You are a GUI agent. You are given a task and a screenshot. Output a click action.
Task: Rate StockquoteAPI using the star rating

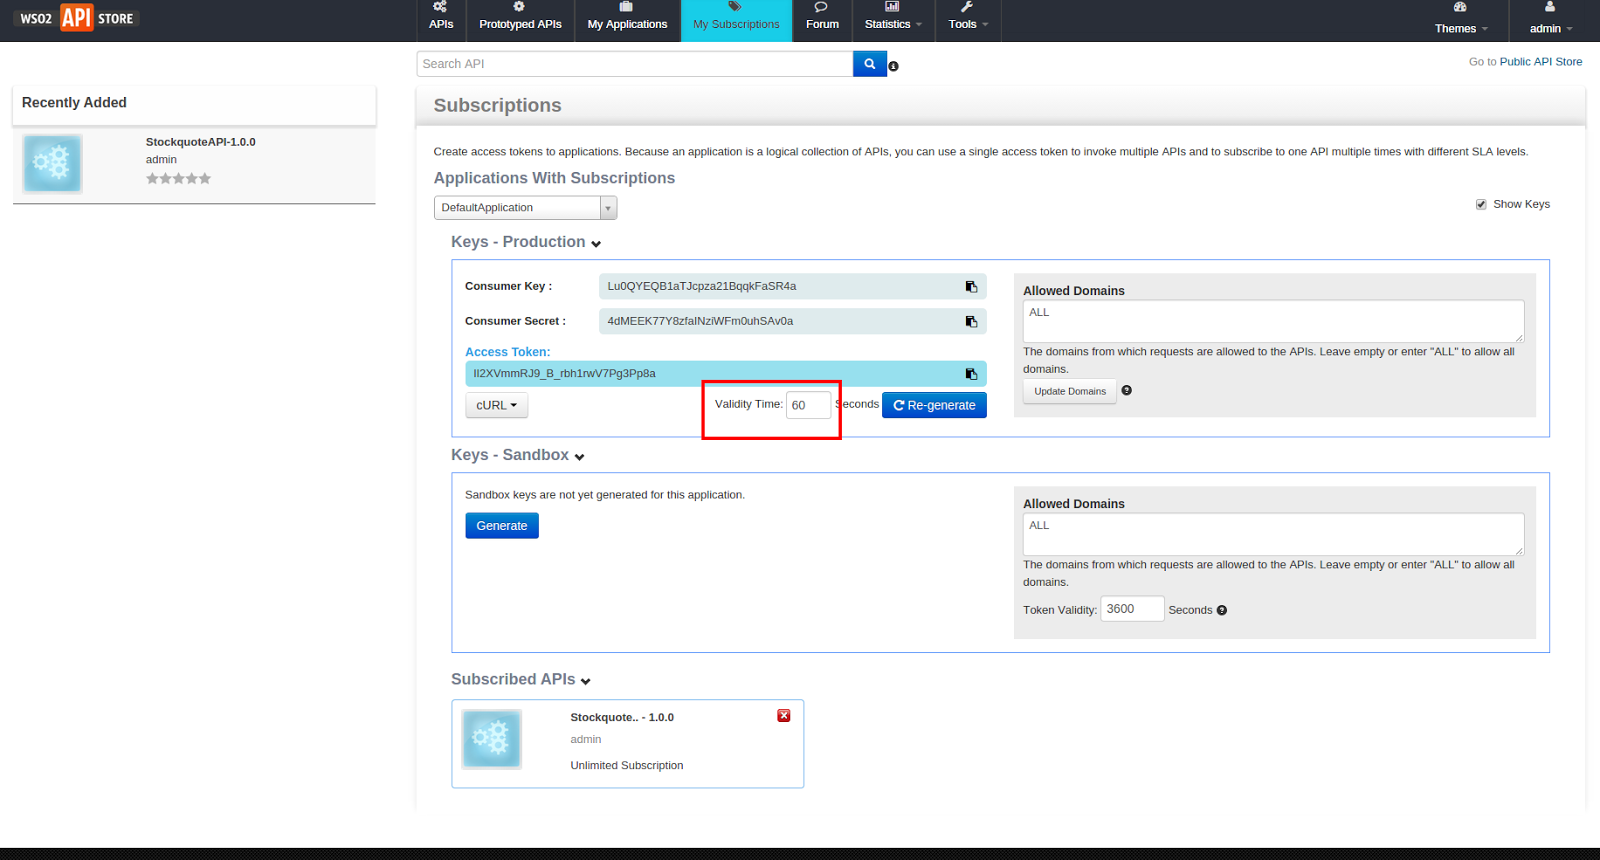click(179, 179)
